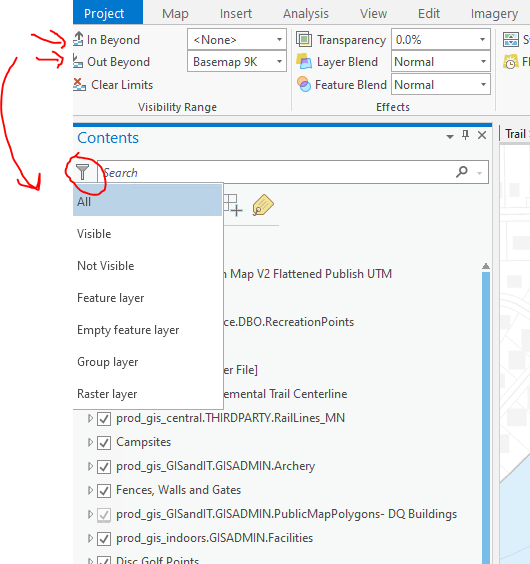Viewport: 530px width, 564px height.
Task: Click the add grid icon with plus
Action: click(232, 205)
